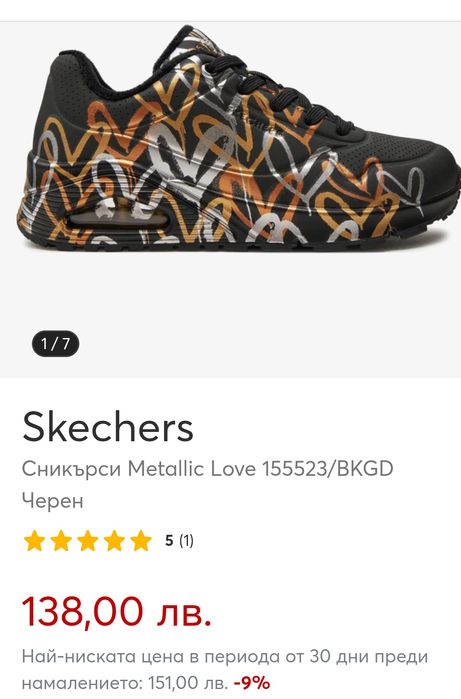Click the air cushion window on sole
Screen dimensions: 461x699
click(119, 219)
